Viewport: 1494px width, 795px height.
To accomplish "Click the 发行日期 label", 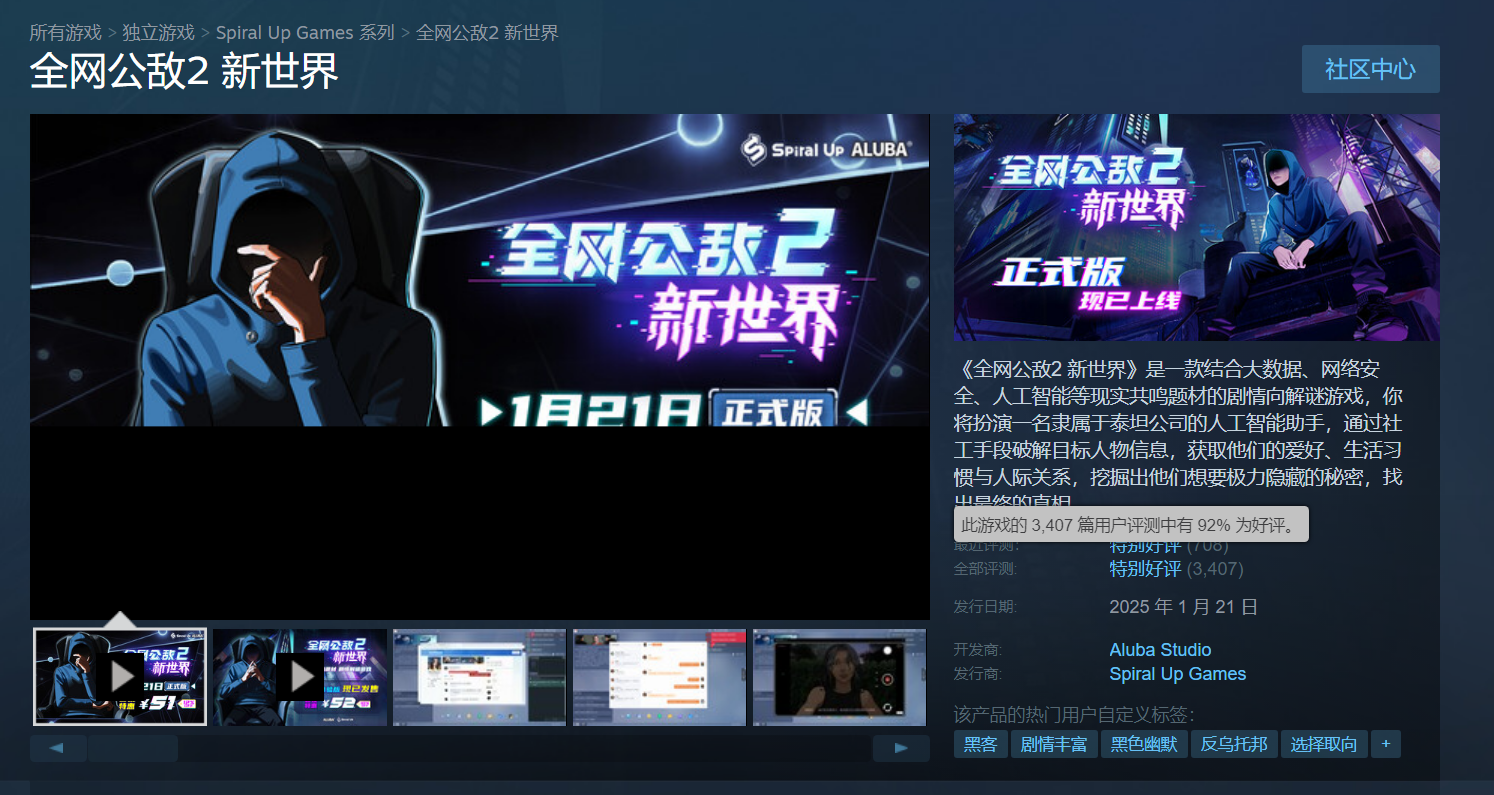I will (985, 607).
